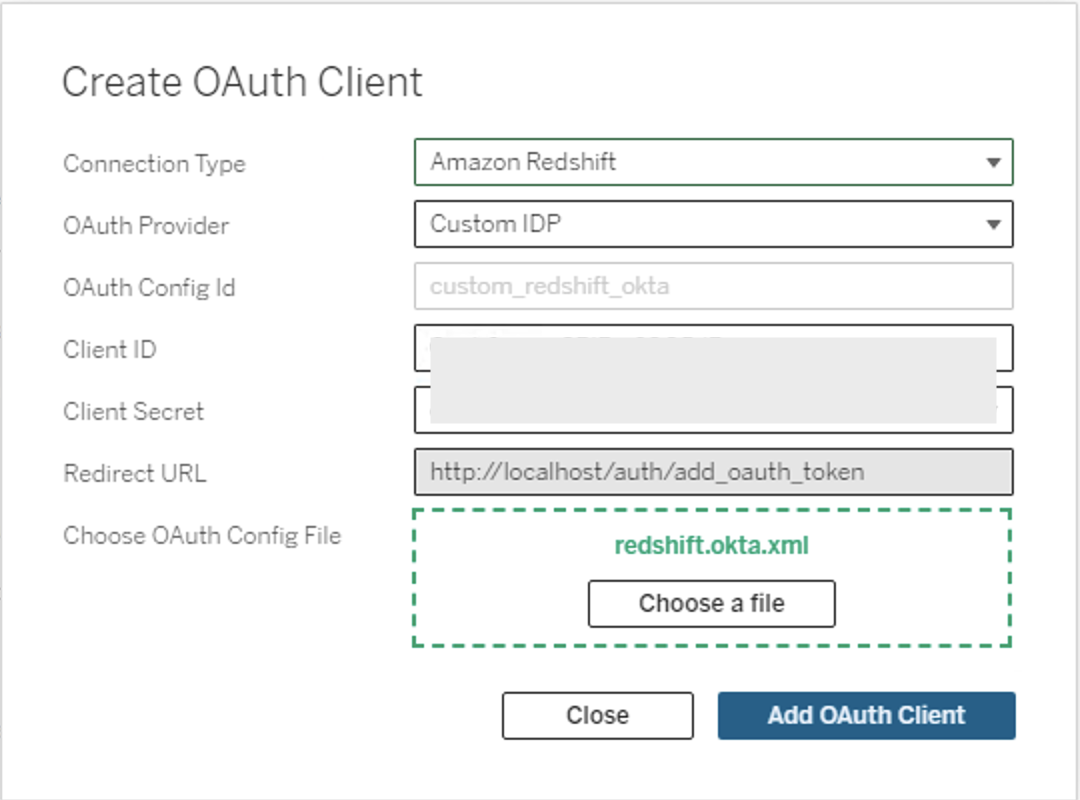This screenshot has height=800, width=1080.
Task: Click the Choose OAuth Config File label
Action: point(202,535)
